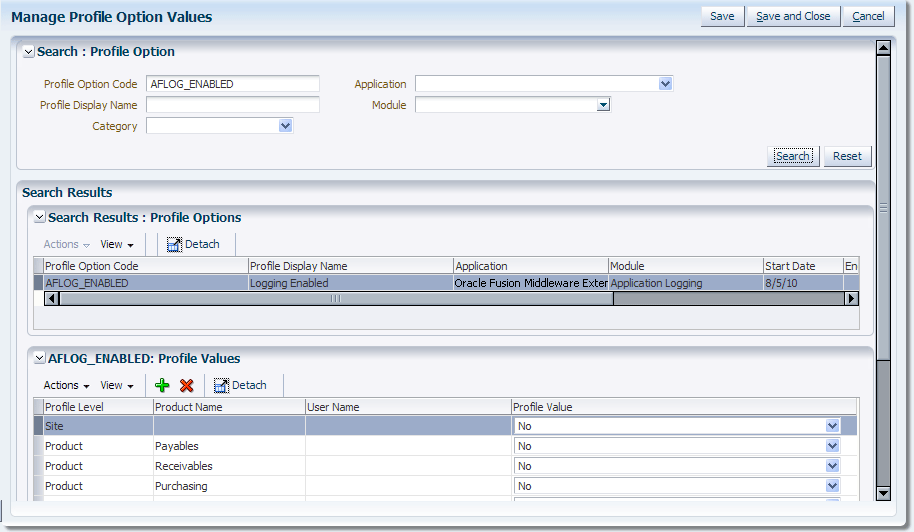The width and height of the screenshot is (914, 532).
Task: Click the Profile Level column header
Action: pyautogui.click(x=99, y=407)
